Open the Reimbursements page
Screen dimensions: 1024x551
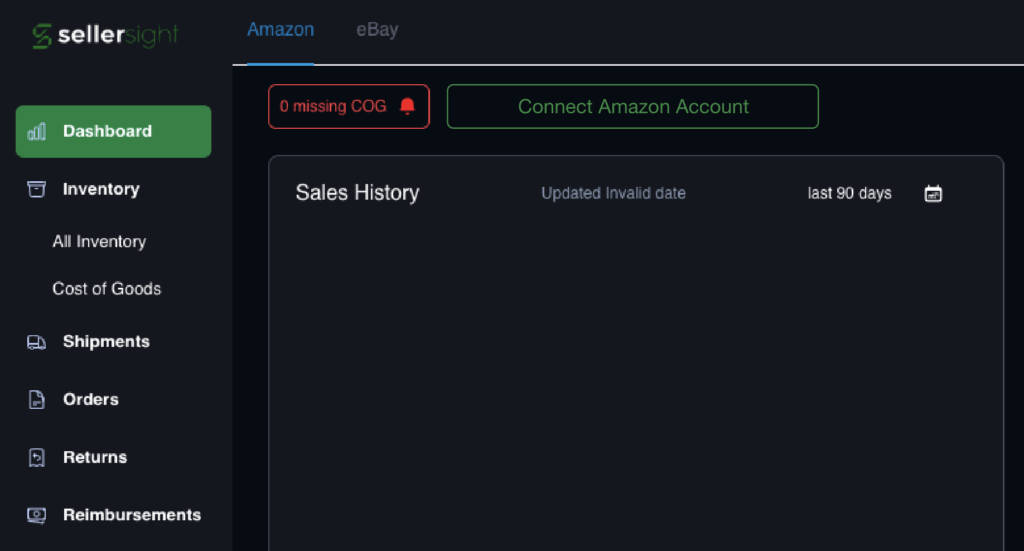click(131, 515)
